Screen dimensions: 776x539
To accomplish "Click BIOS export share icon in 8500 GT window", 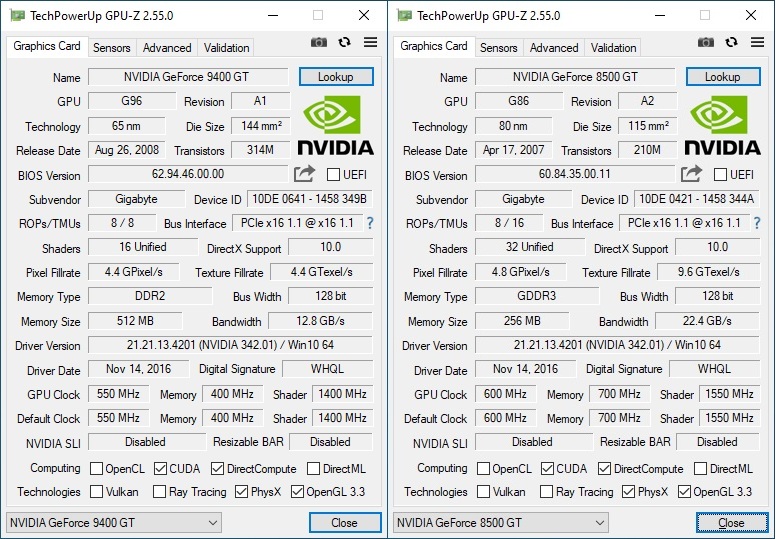I will point(691,174).
